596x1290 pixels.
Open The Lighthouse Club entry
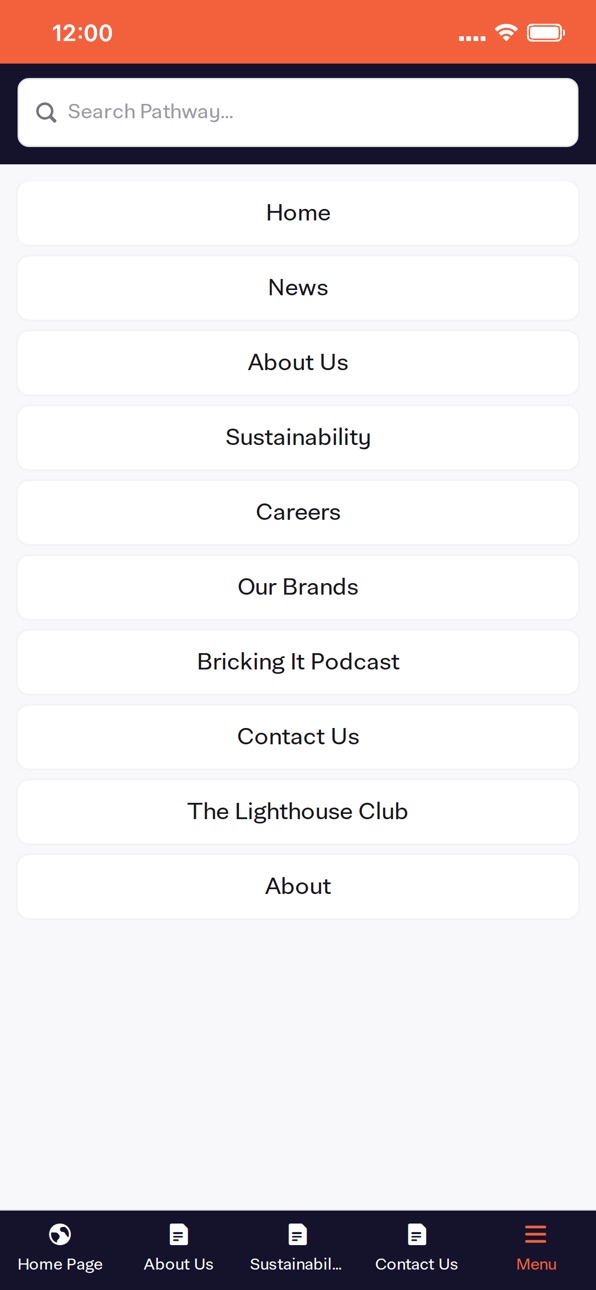click(x=298, y=811)
